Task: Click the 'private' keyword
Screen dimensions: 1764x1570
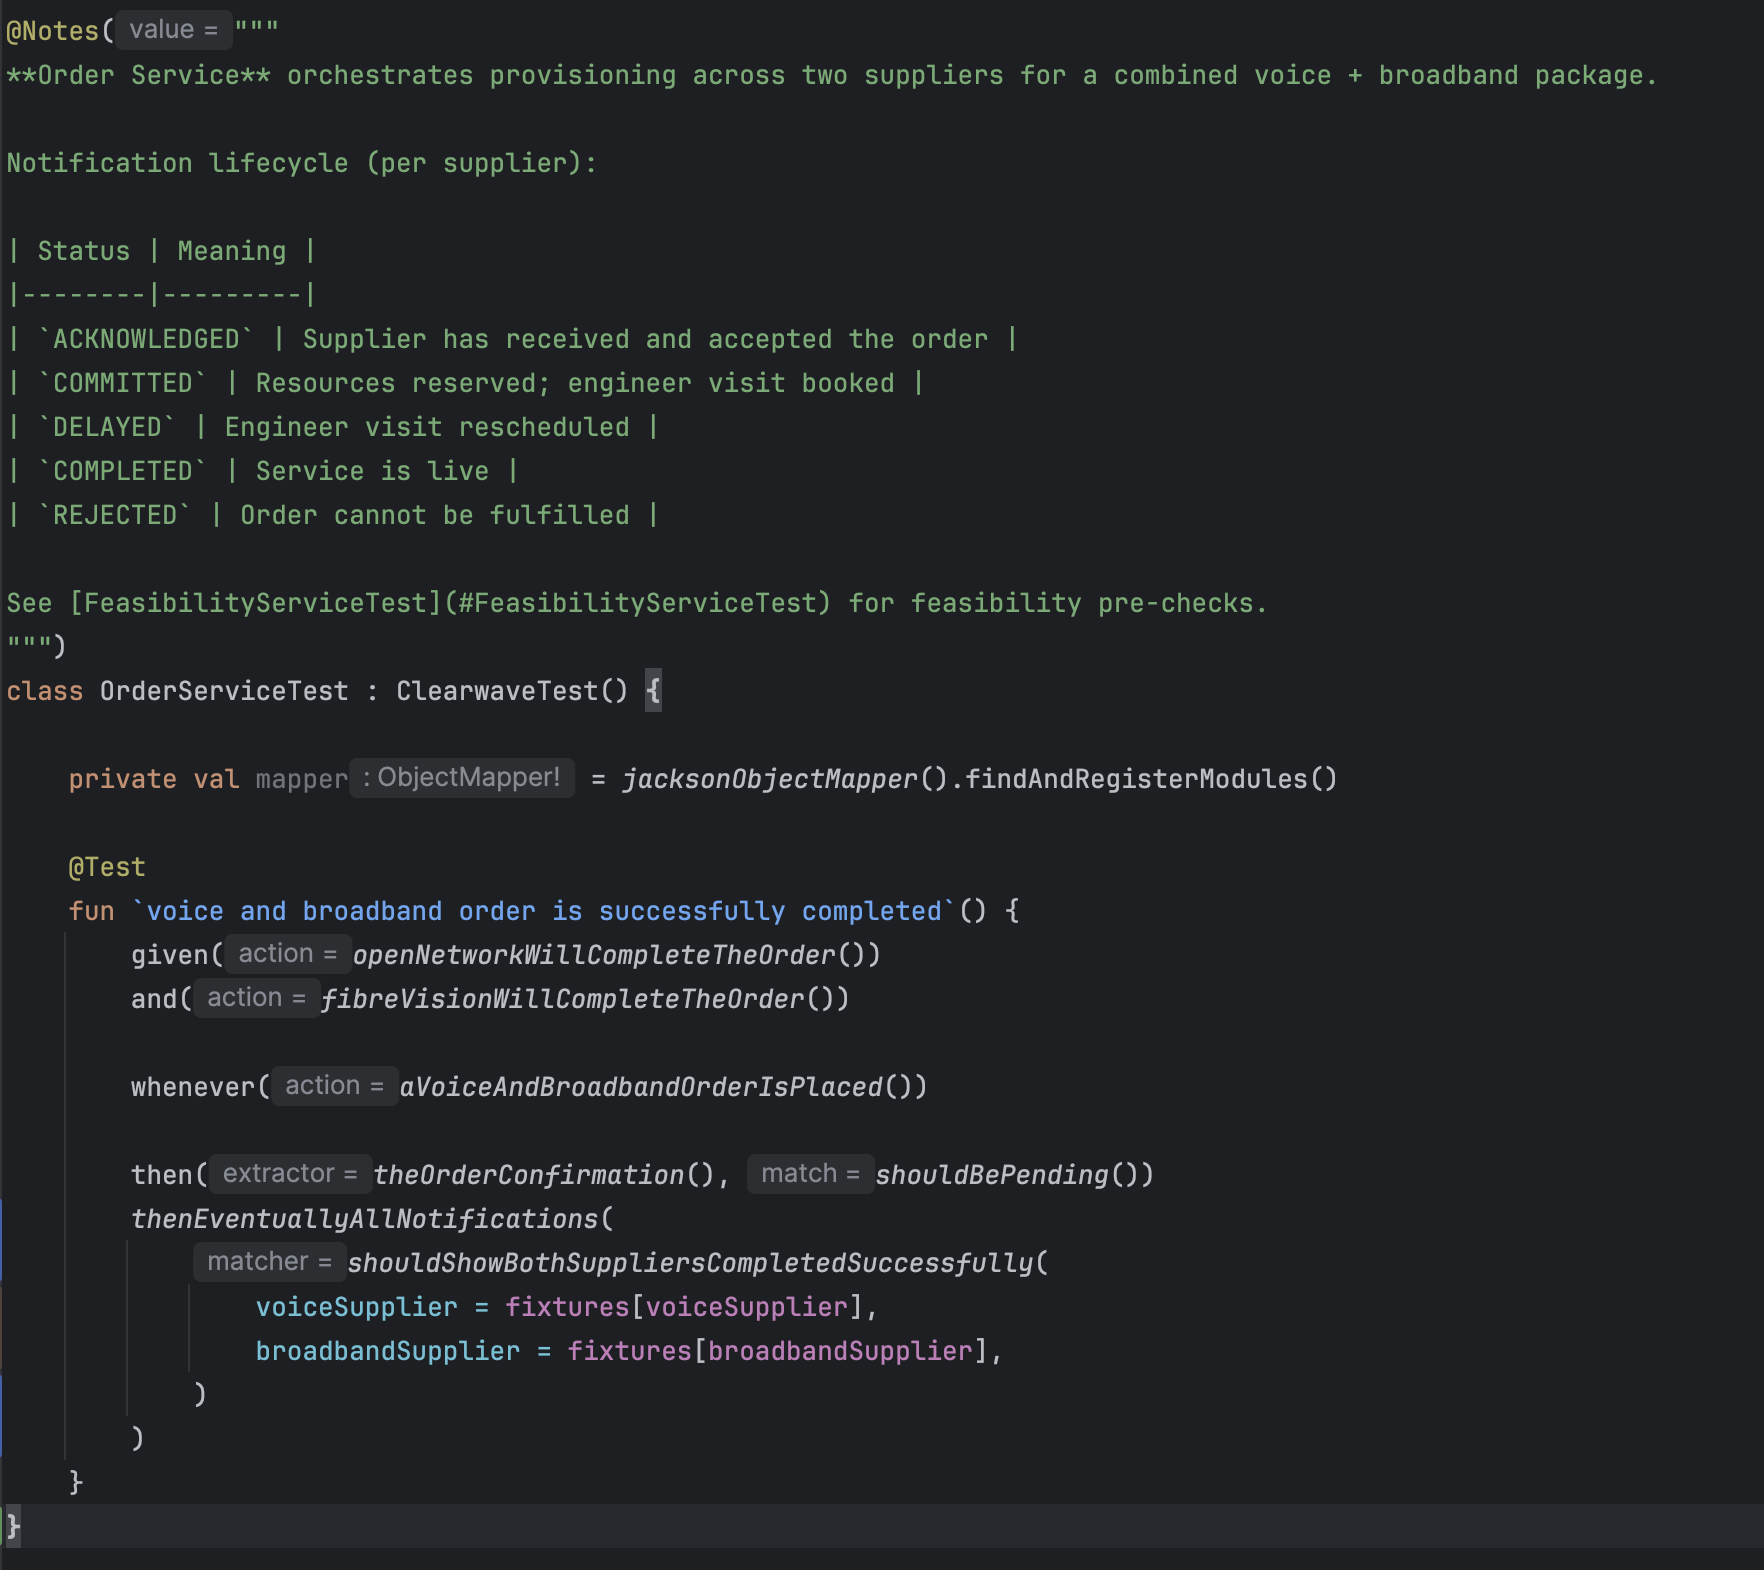Action: pyautogui.click(x=122, y=779)
